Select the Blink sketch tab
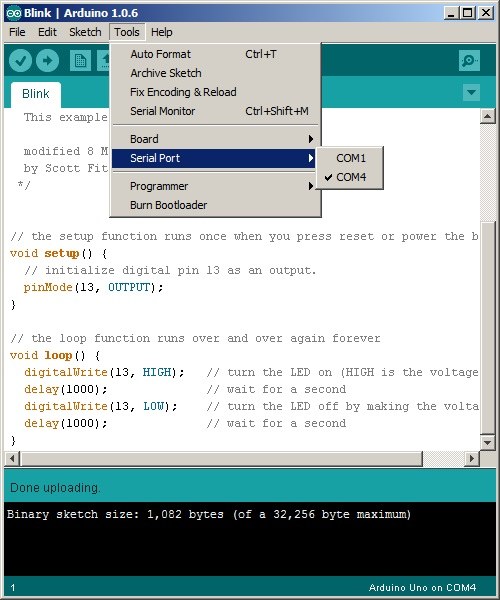 [36, 94]
